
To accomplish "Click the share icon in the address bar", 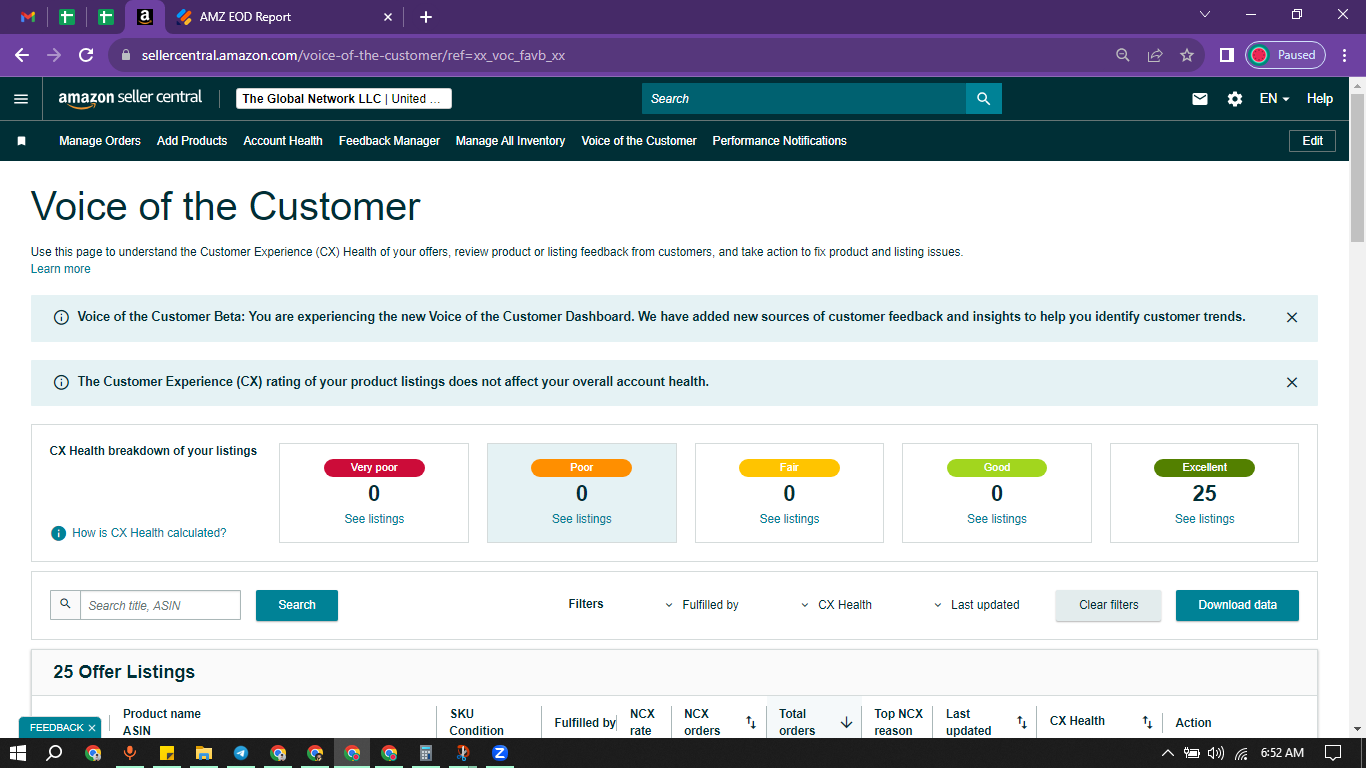I will tap(1155, 55).
